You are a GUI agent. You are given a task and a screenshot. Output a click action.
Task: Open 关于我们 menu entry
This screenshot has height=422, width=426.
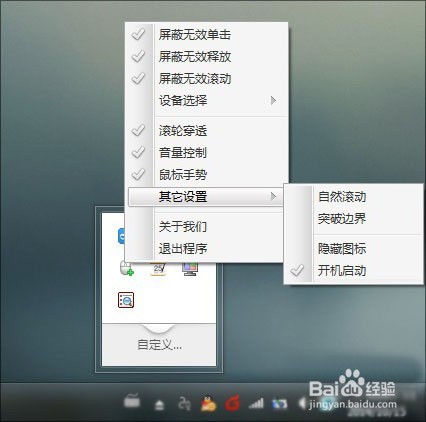pos(207,227)
